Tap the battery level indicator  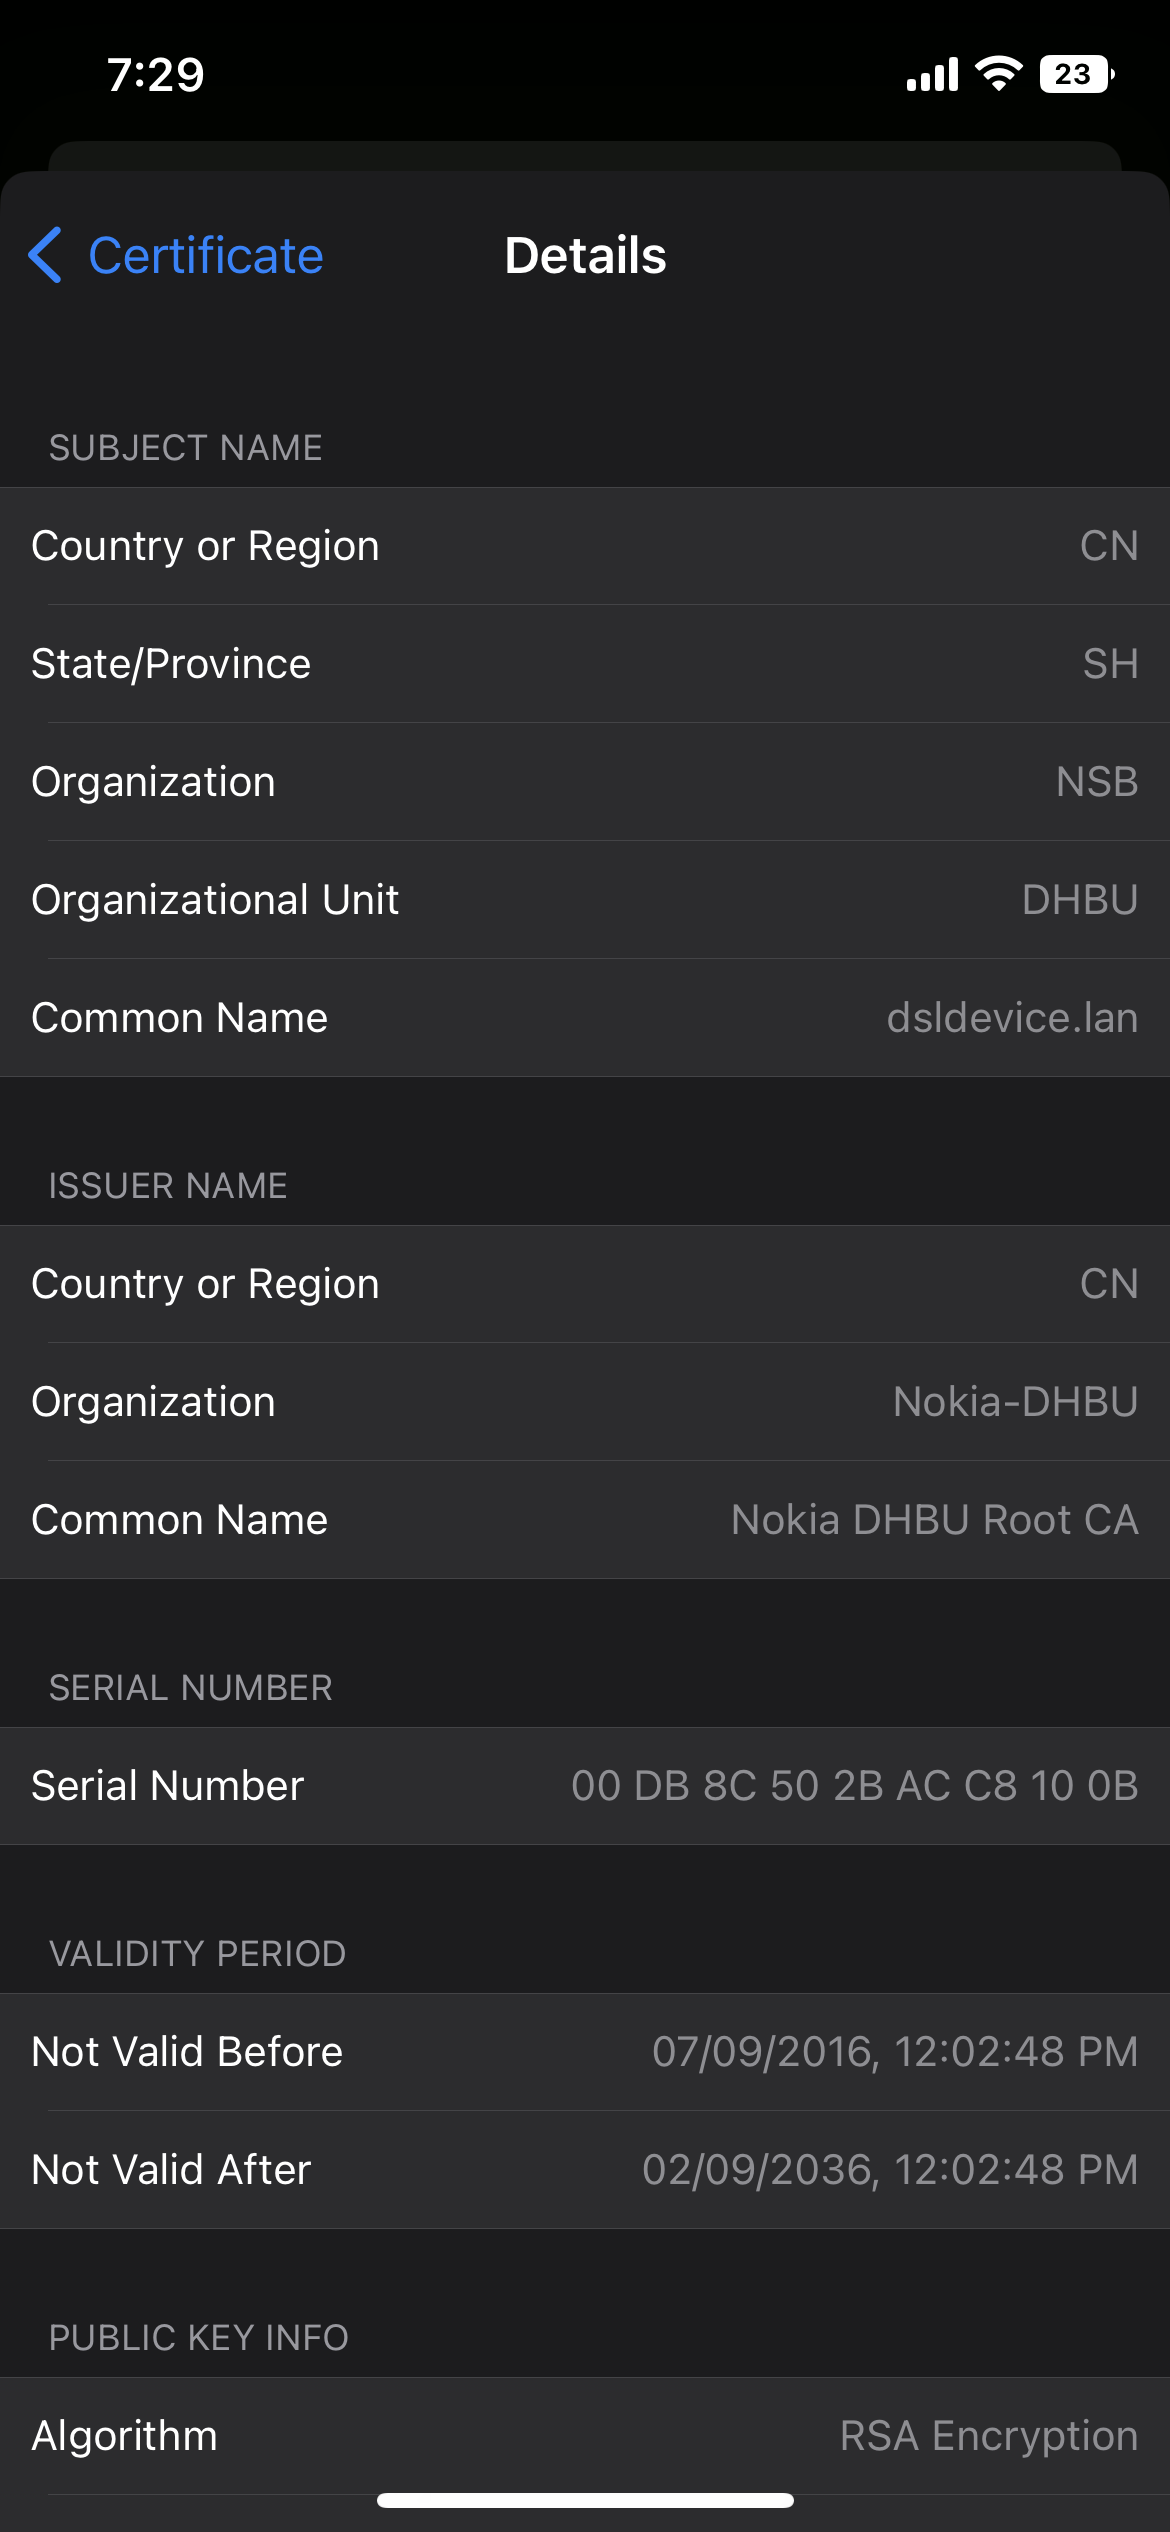click(x=1076, y=74)
